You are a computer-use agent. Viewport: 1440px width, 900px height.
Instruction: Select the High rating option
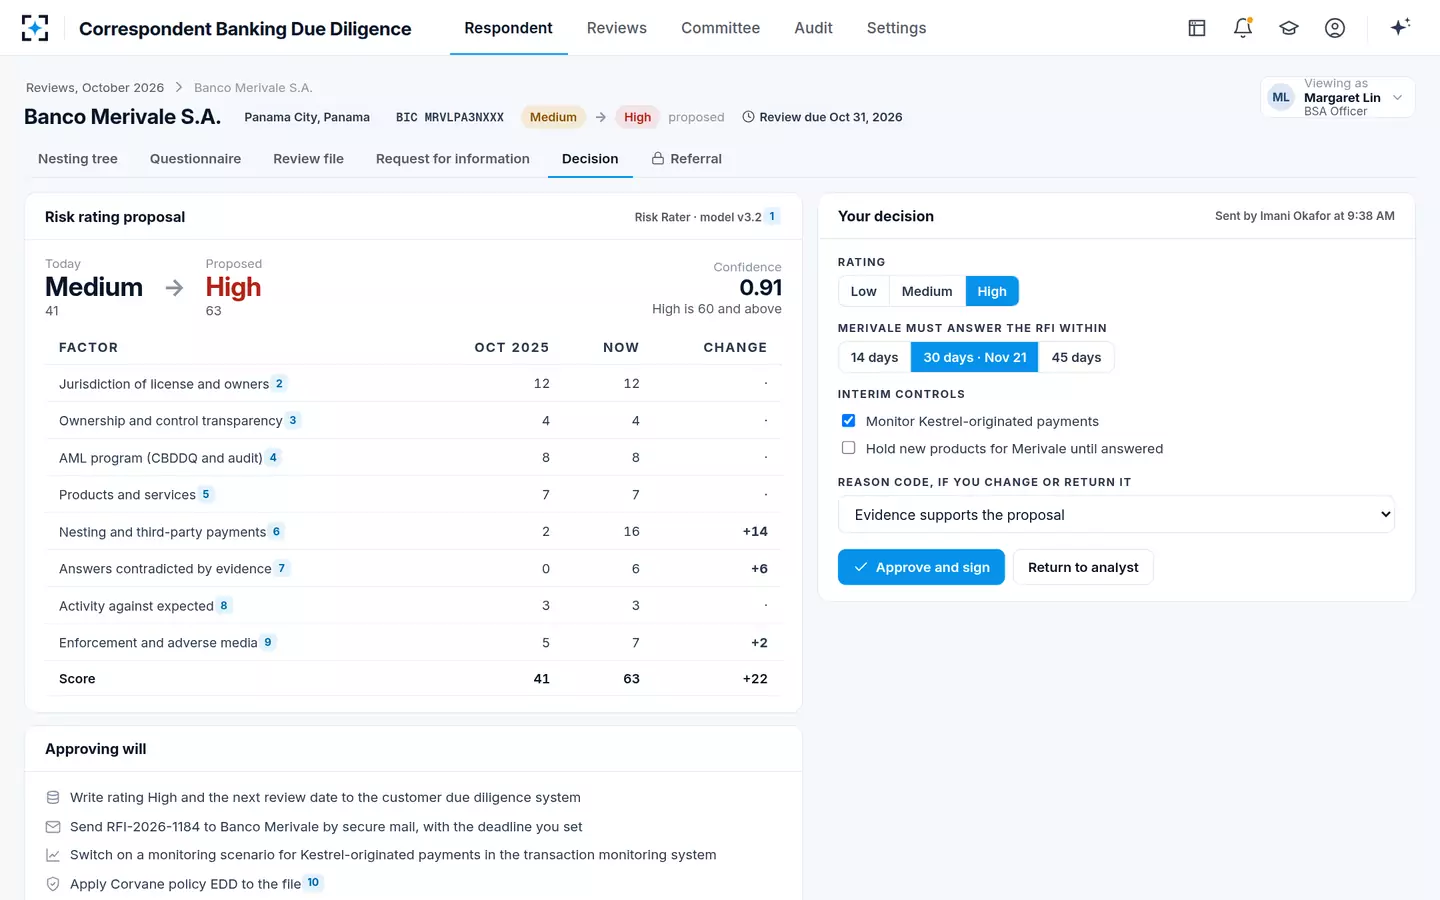[x=992, y=291]
